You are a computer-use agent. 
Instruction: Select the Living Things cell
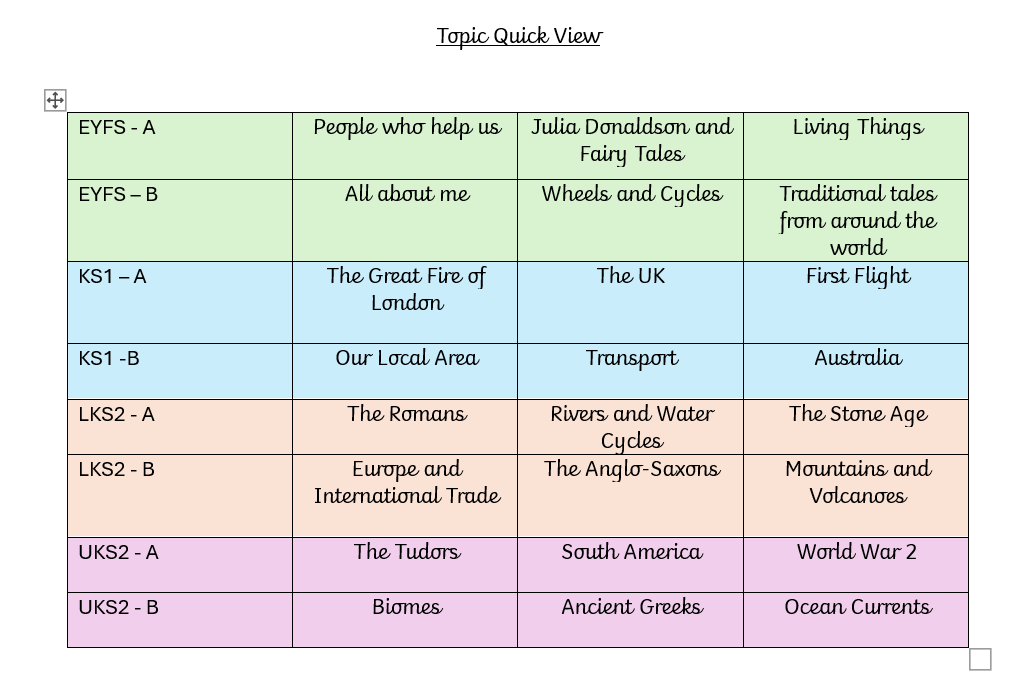coord(857,128)
